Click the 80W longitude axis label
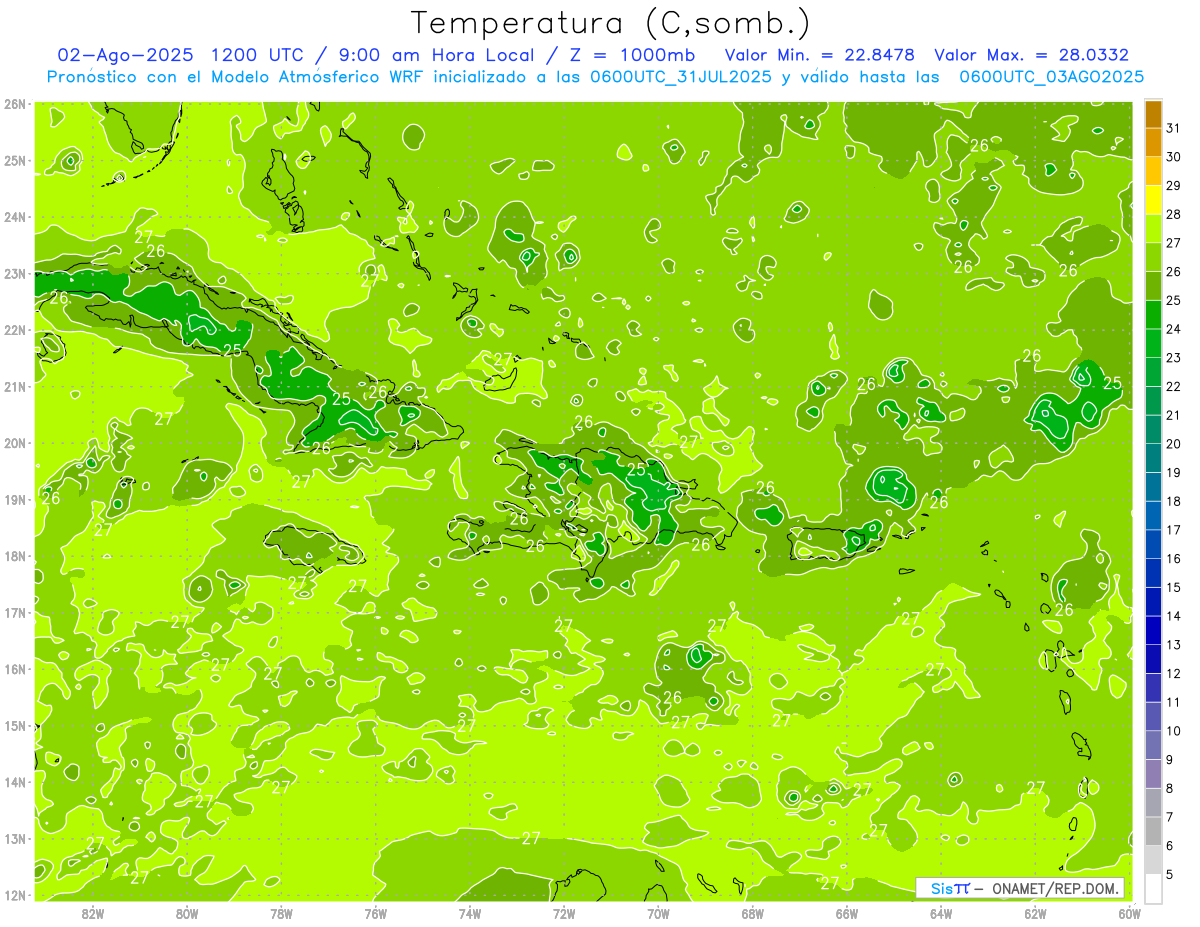 (187, 913)
